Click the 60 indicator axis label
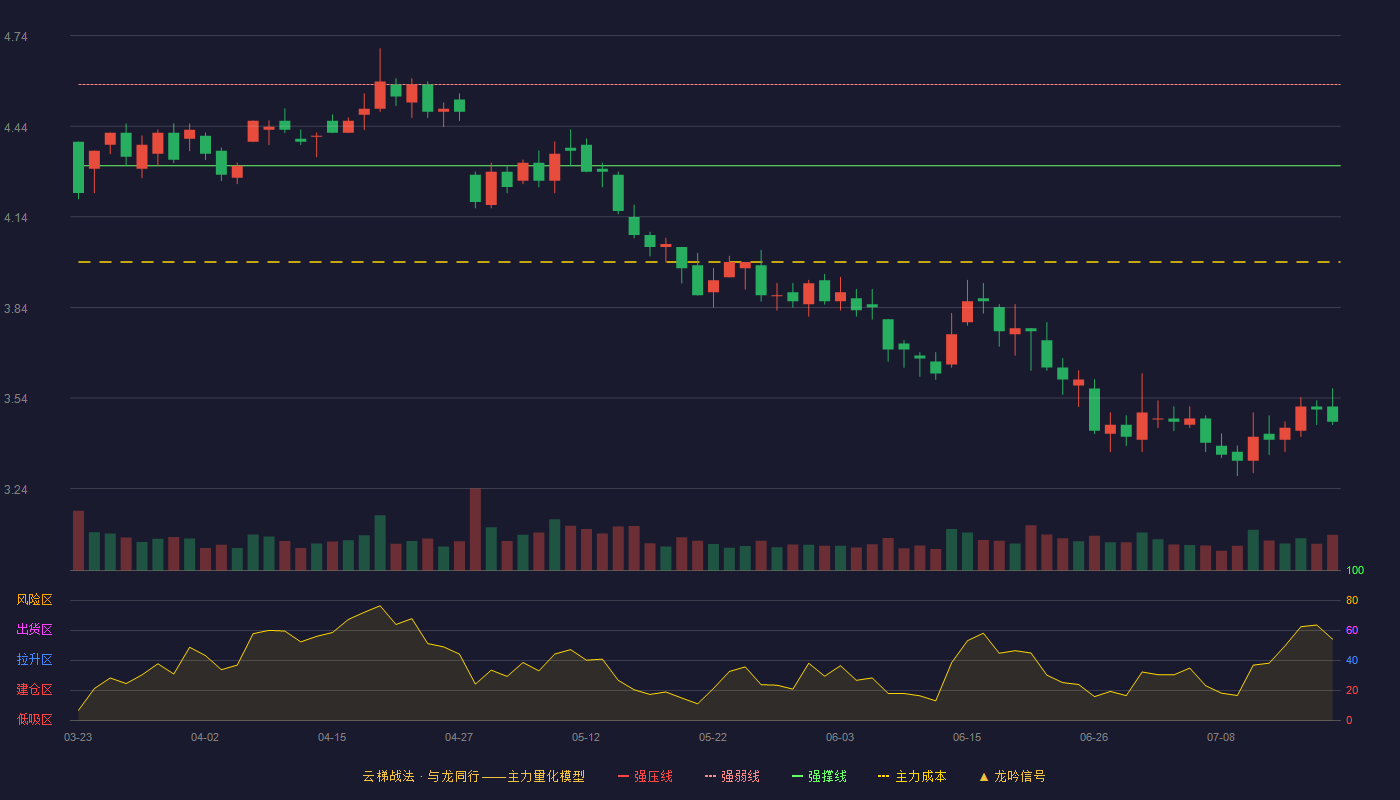 pyautogui.click(x=1352, y=630)
